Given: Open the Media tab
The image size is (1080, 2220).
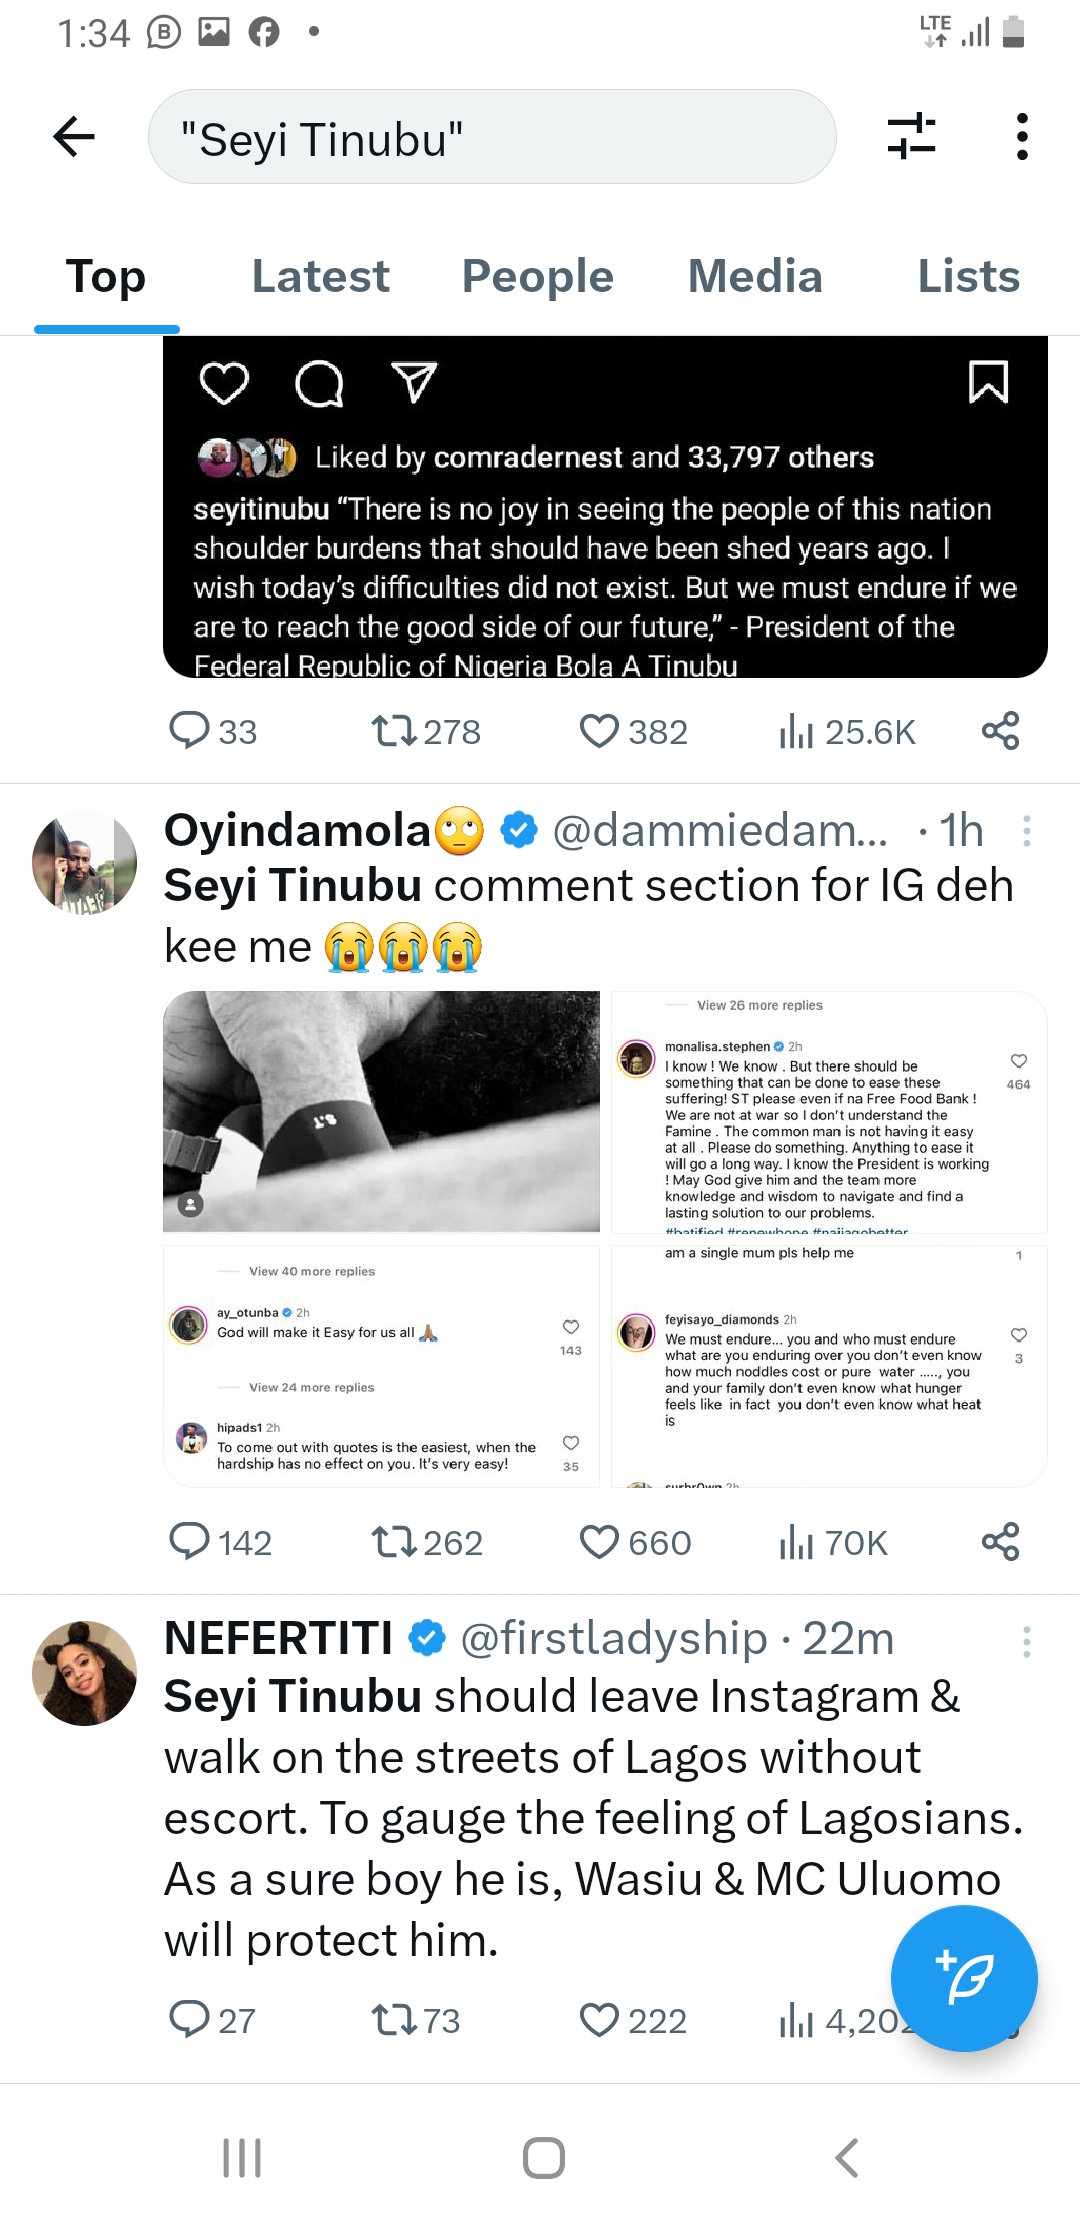Looking at the screenshot, I should pyautogui.click(x=755, y=277).
